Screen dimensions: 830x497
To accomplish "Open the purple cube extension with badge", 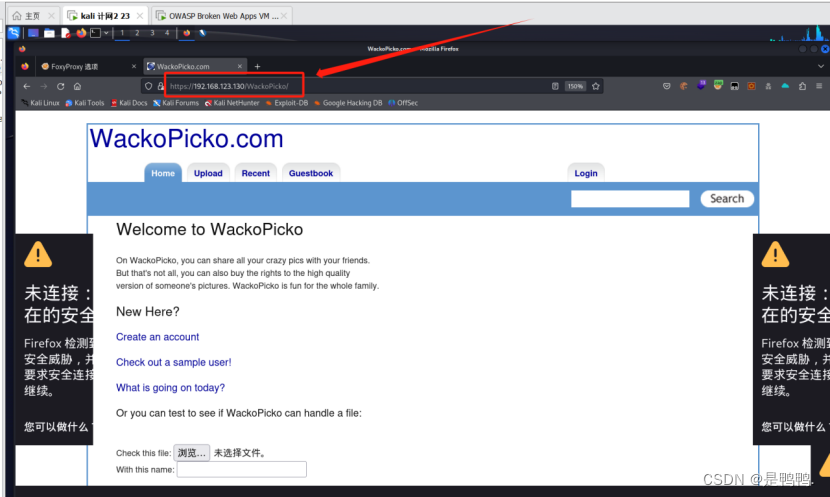I will (x=701, y=85).
